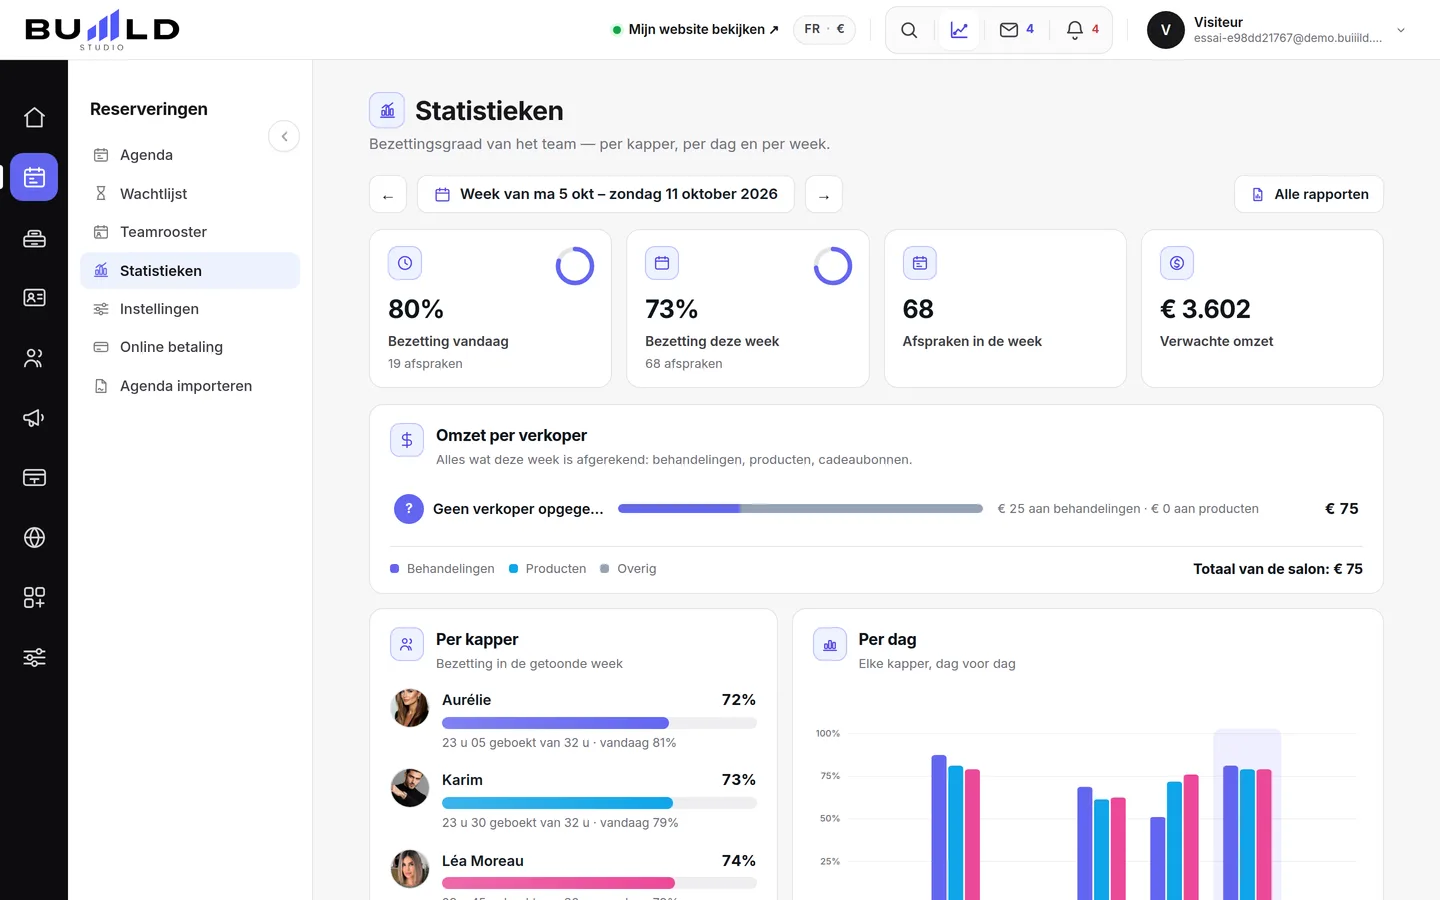Open the cash register rail icon
The height and width of the screenshot is (900, 1440).
pos(34,238)
